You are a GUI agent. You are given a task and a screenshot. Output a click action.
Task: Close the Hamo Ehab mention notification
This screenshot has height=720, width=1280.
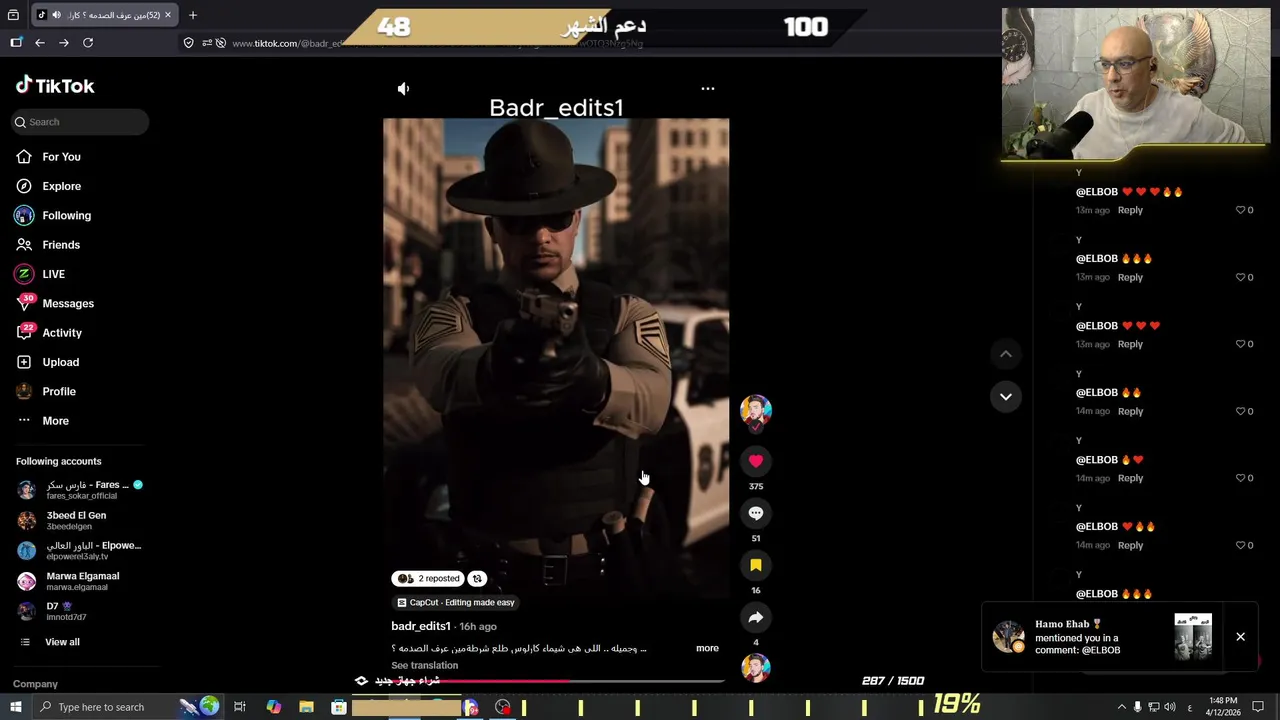click(x=1240, y=637)
